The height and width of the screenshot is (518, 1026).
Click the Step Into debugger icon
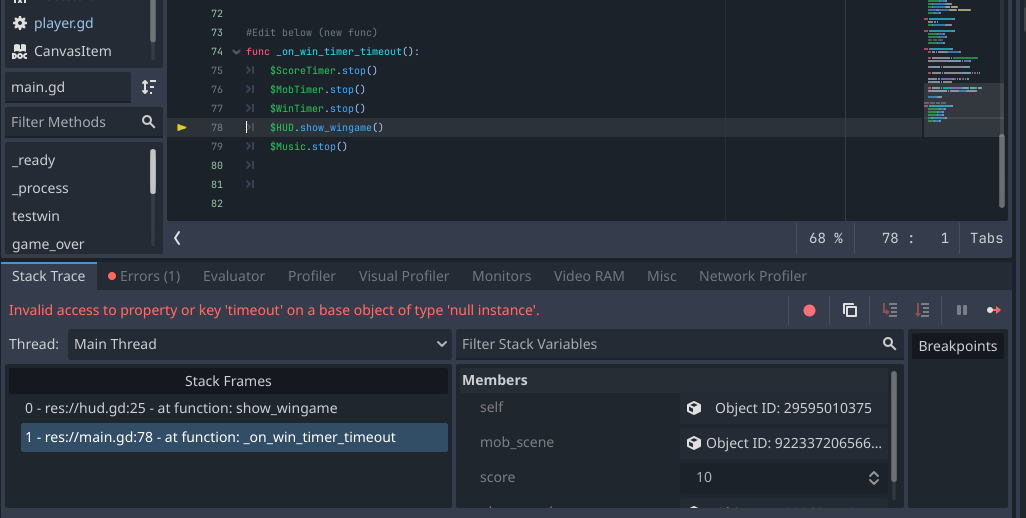(889, 310)
